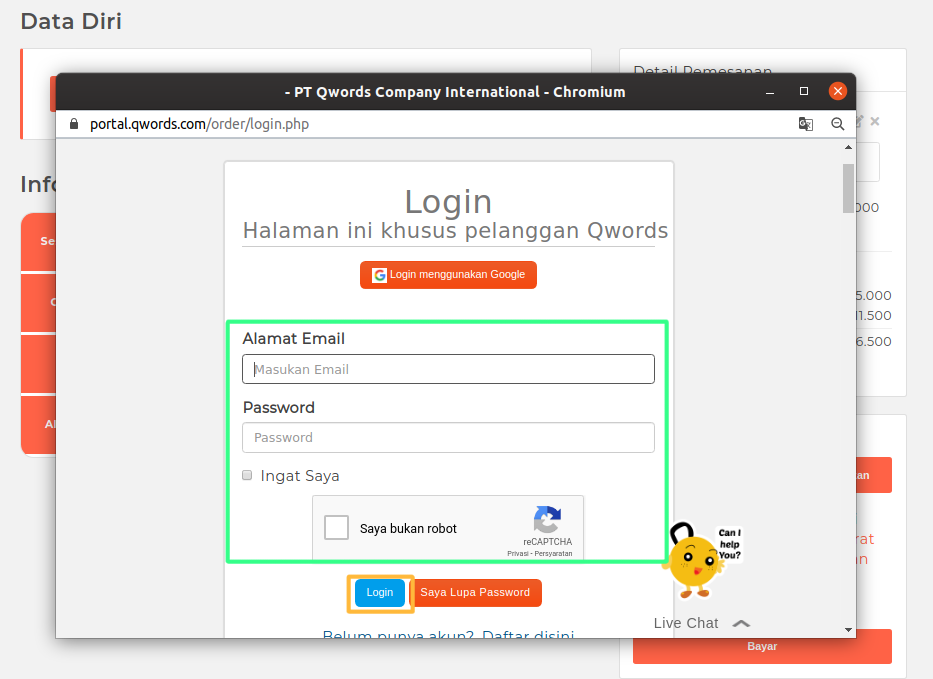Click the Google translate icon in address bar
The height and width of the screenshot is (679, 933).
point(805,124)
